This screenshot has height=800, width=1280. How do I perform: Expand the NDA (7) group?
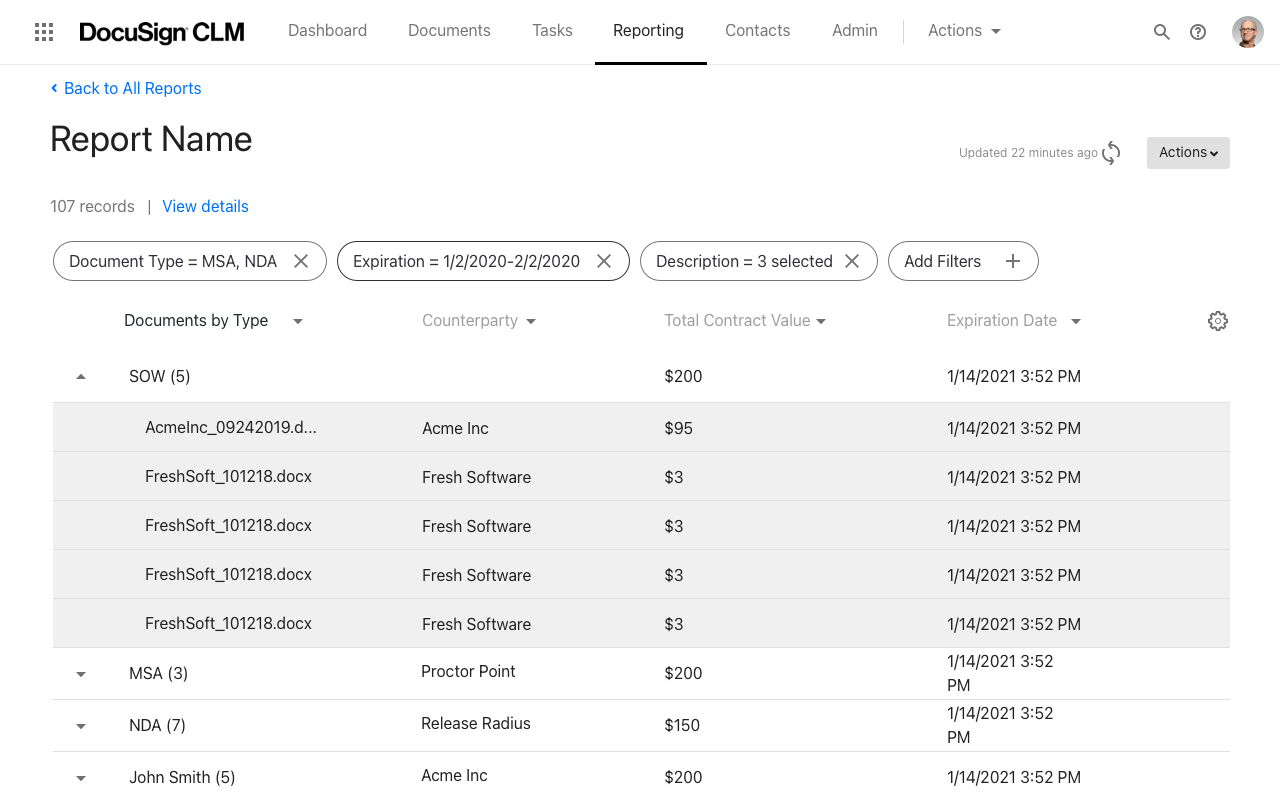[x=81, y=726]
